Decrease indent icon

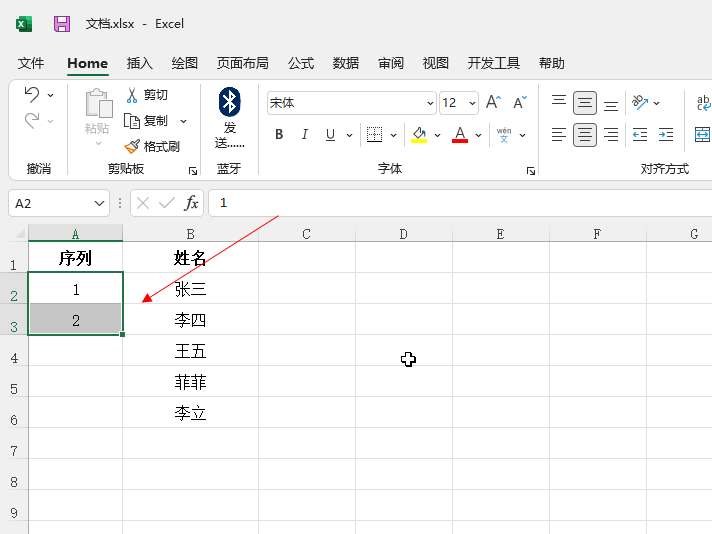640,134
